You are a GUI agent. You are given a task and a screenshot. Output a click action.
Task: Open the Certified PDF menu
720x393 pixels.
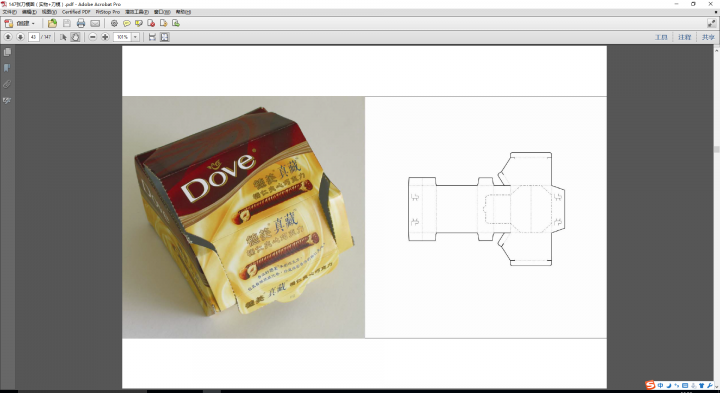76,12
